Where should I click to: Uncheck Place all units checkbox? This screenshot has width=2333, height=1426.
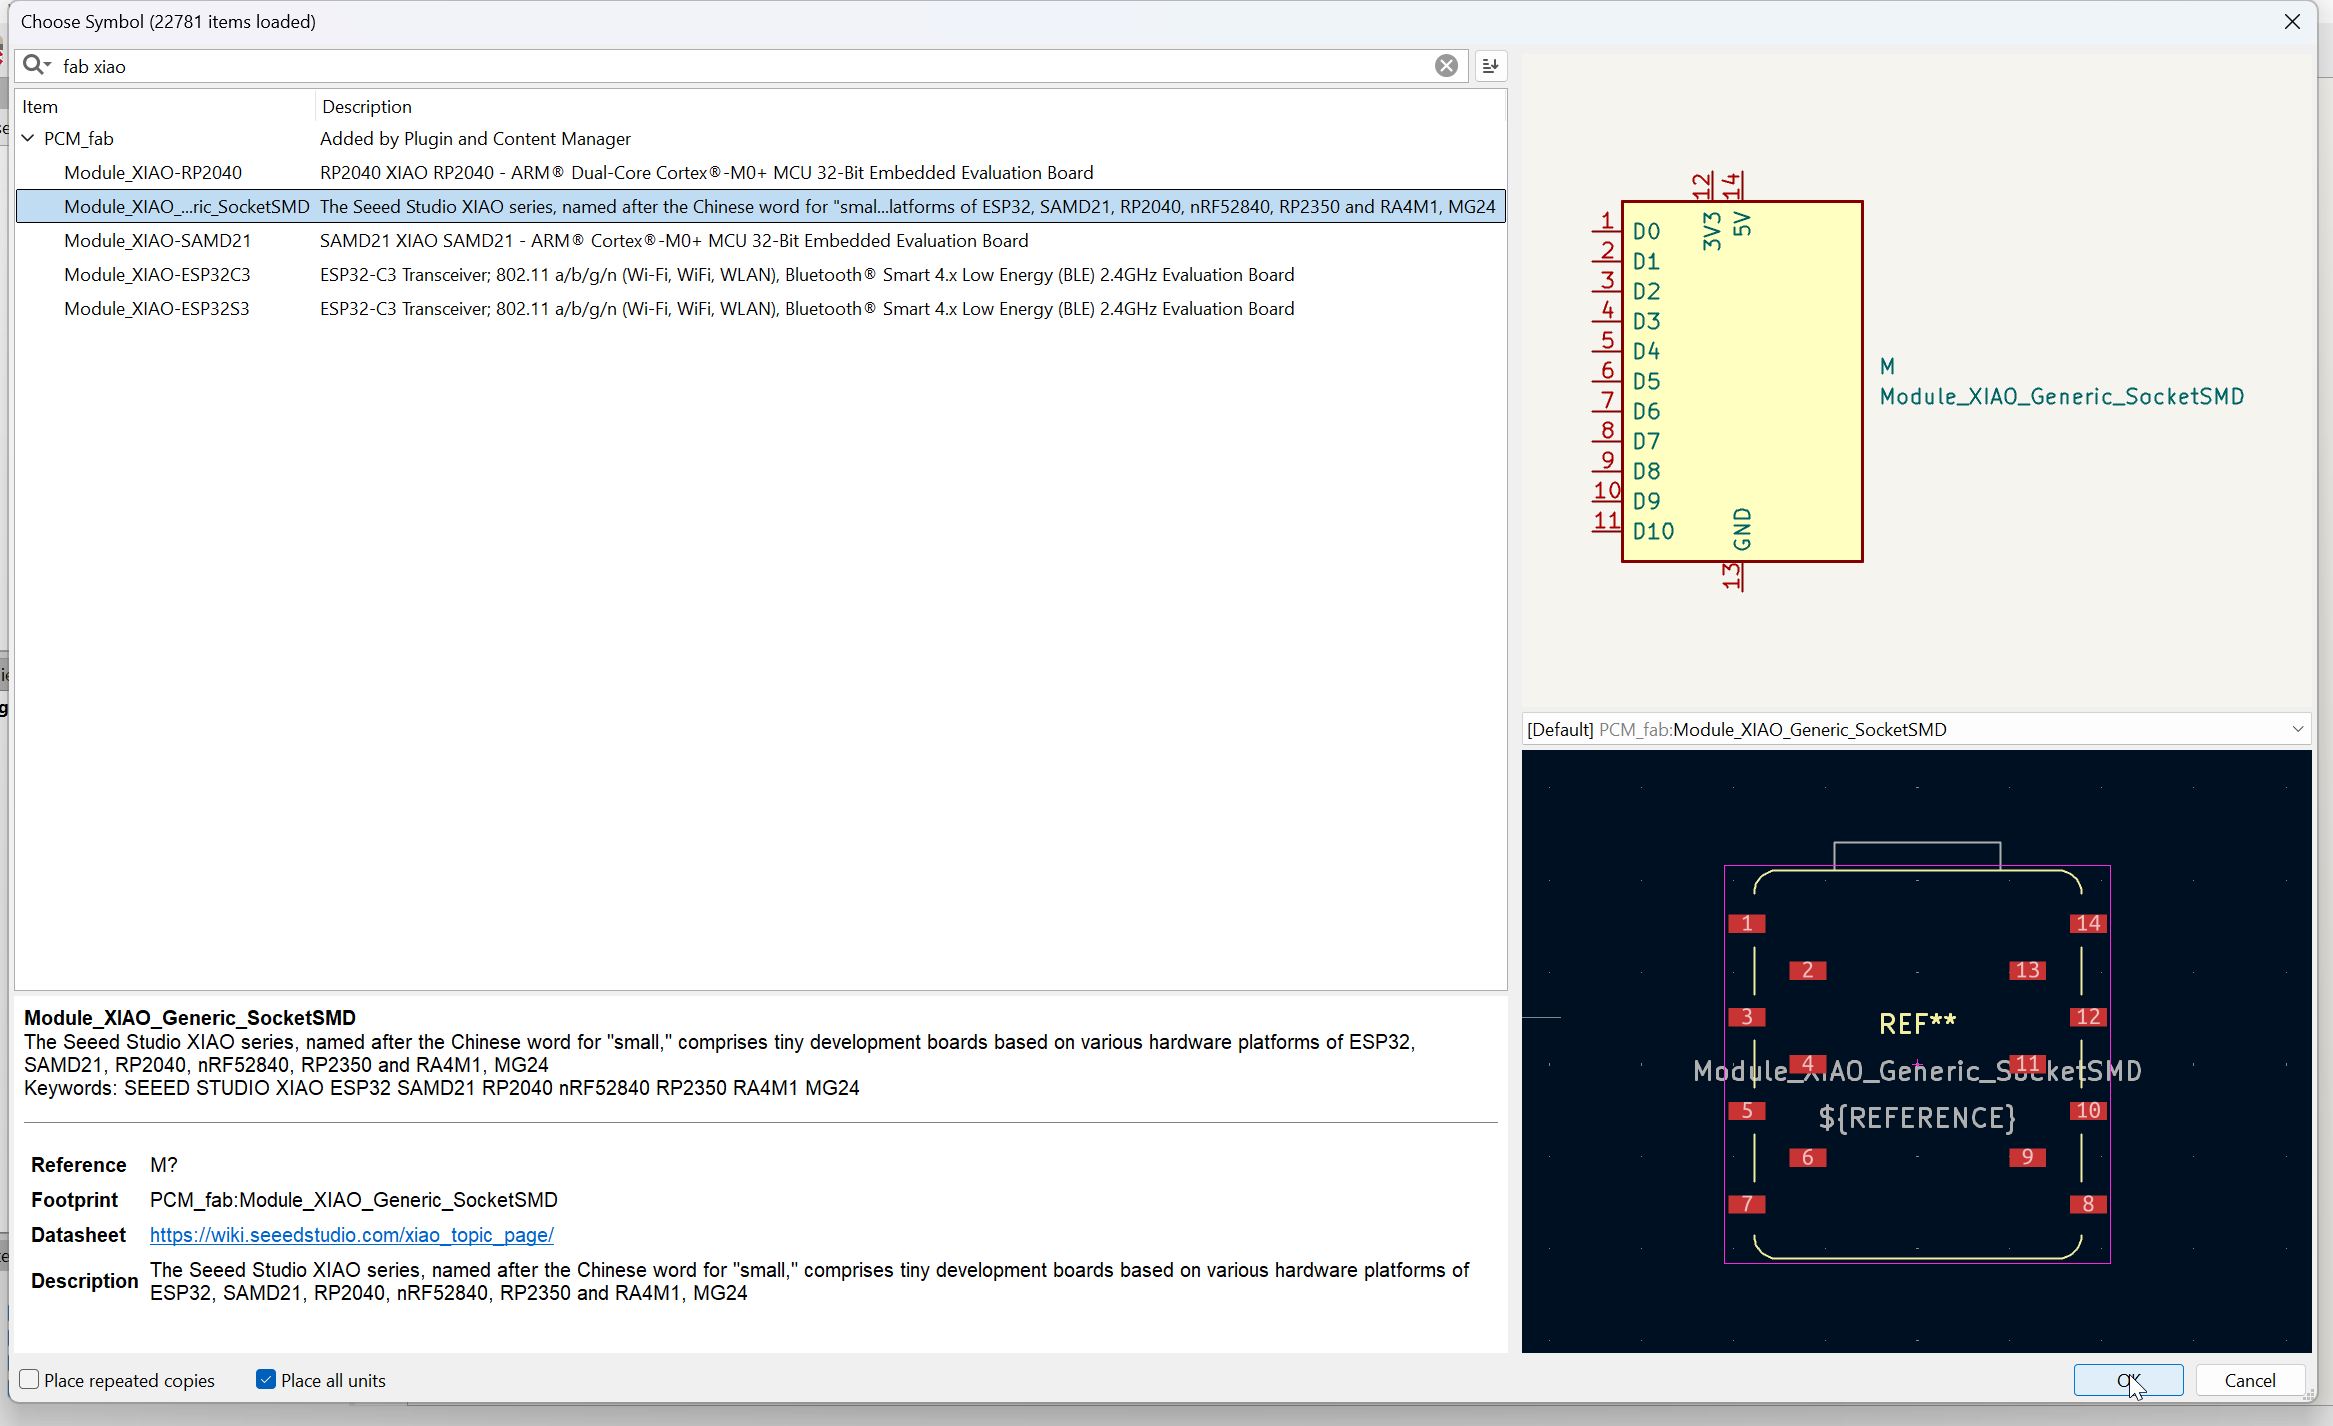(x=266, y=1380)
